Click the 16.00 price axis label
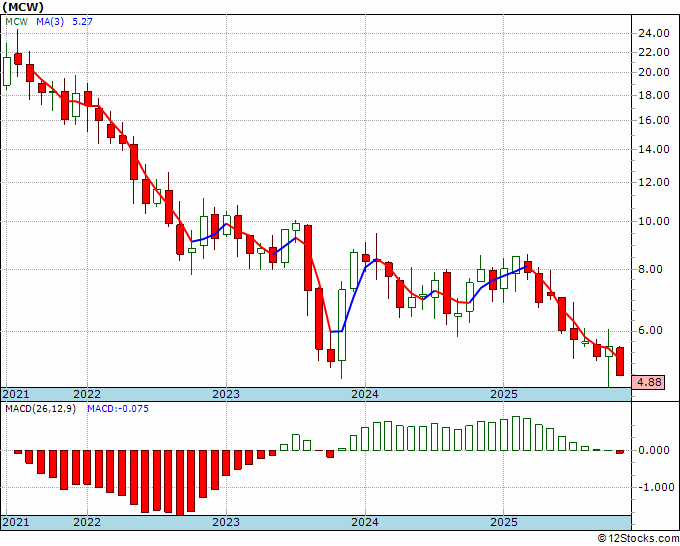This screenshot has height=546, width=680. pyautogui.click(x=654, y=120)
